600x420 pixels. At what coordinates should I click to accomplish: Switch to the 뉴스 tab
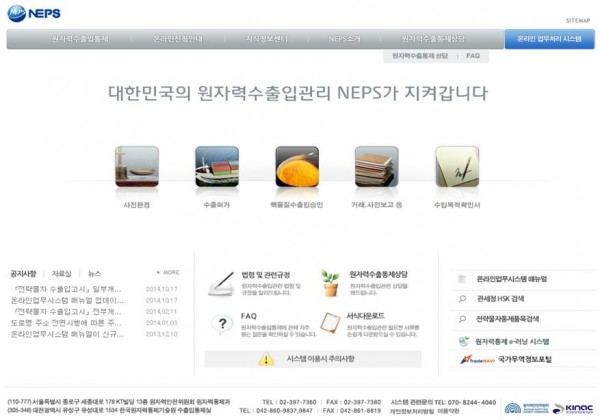95,274
